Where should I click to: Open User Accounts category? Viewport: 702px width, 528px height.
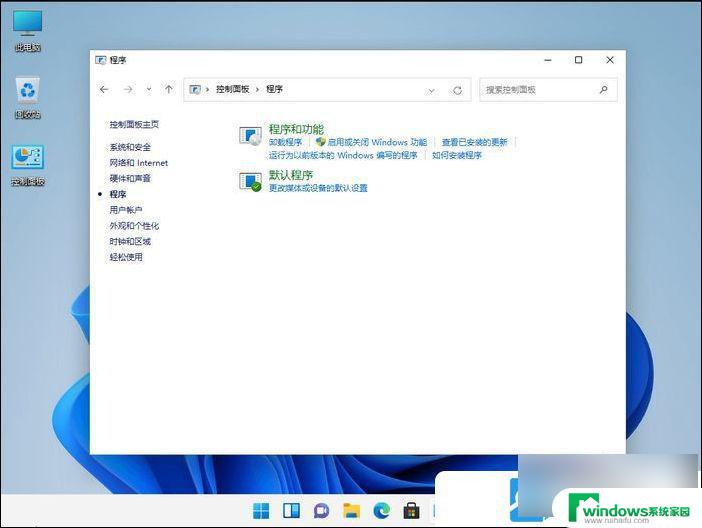point(126,210)
